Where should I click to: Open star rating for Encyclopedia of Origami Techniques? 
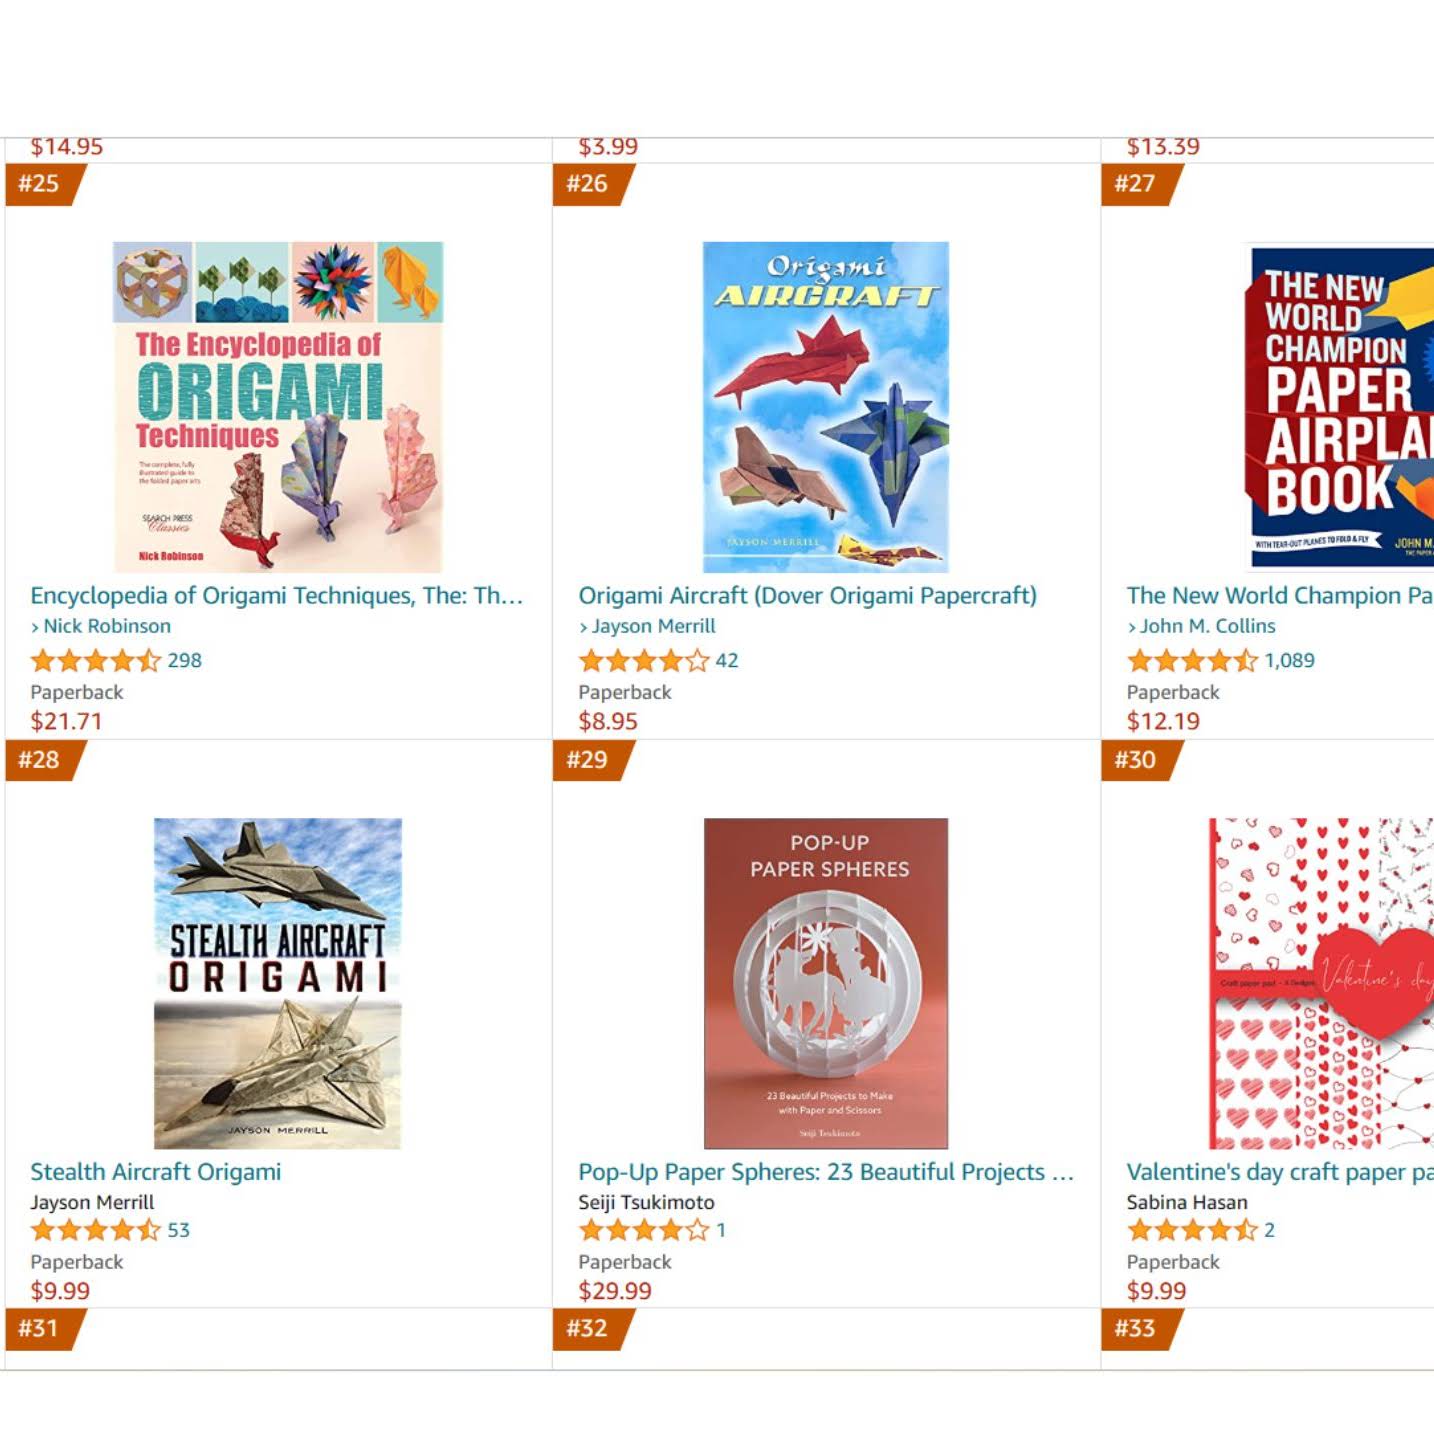95,661
